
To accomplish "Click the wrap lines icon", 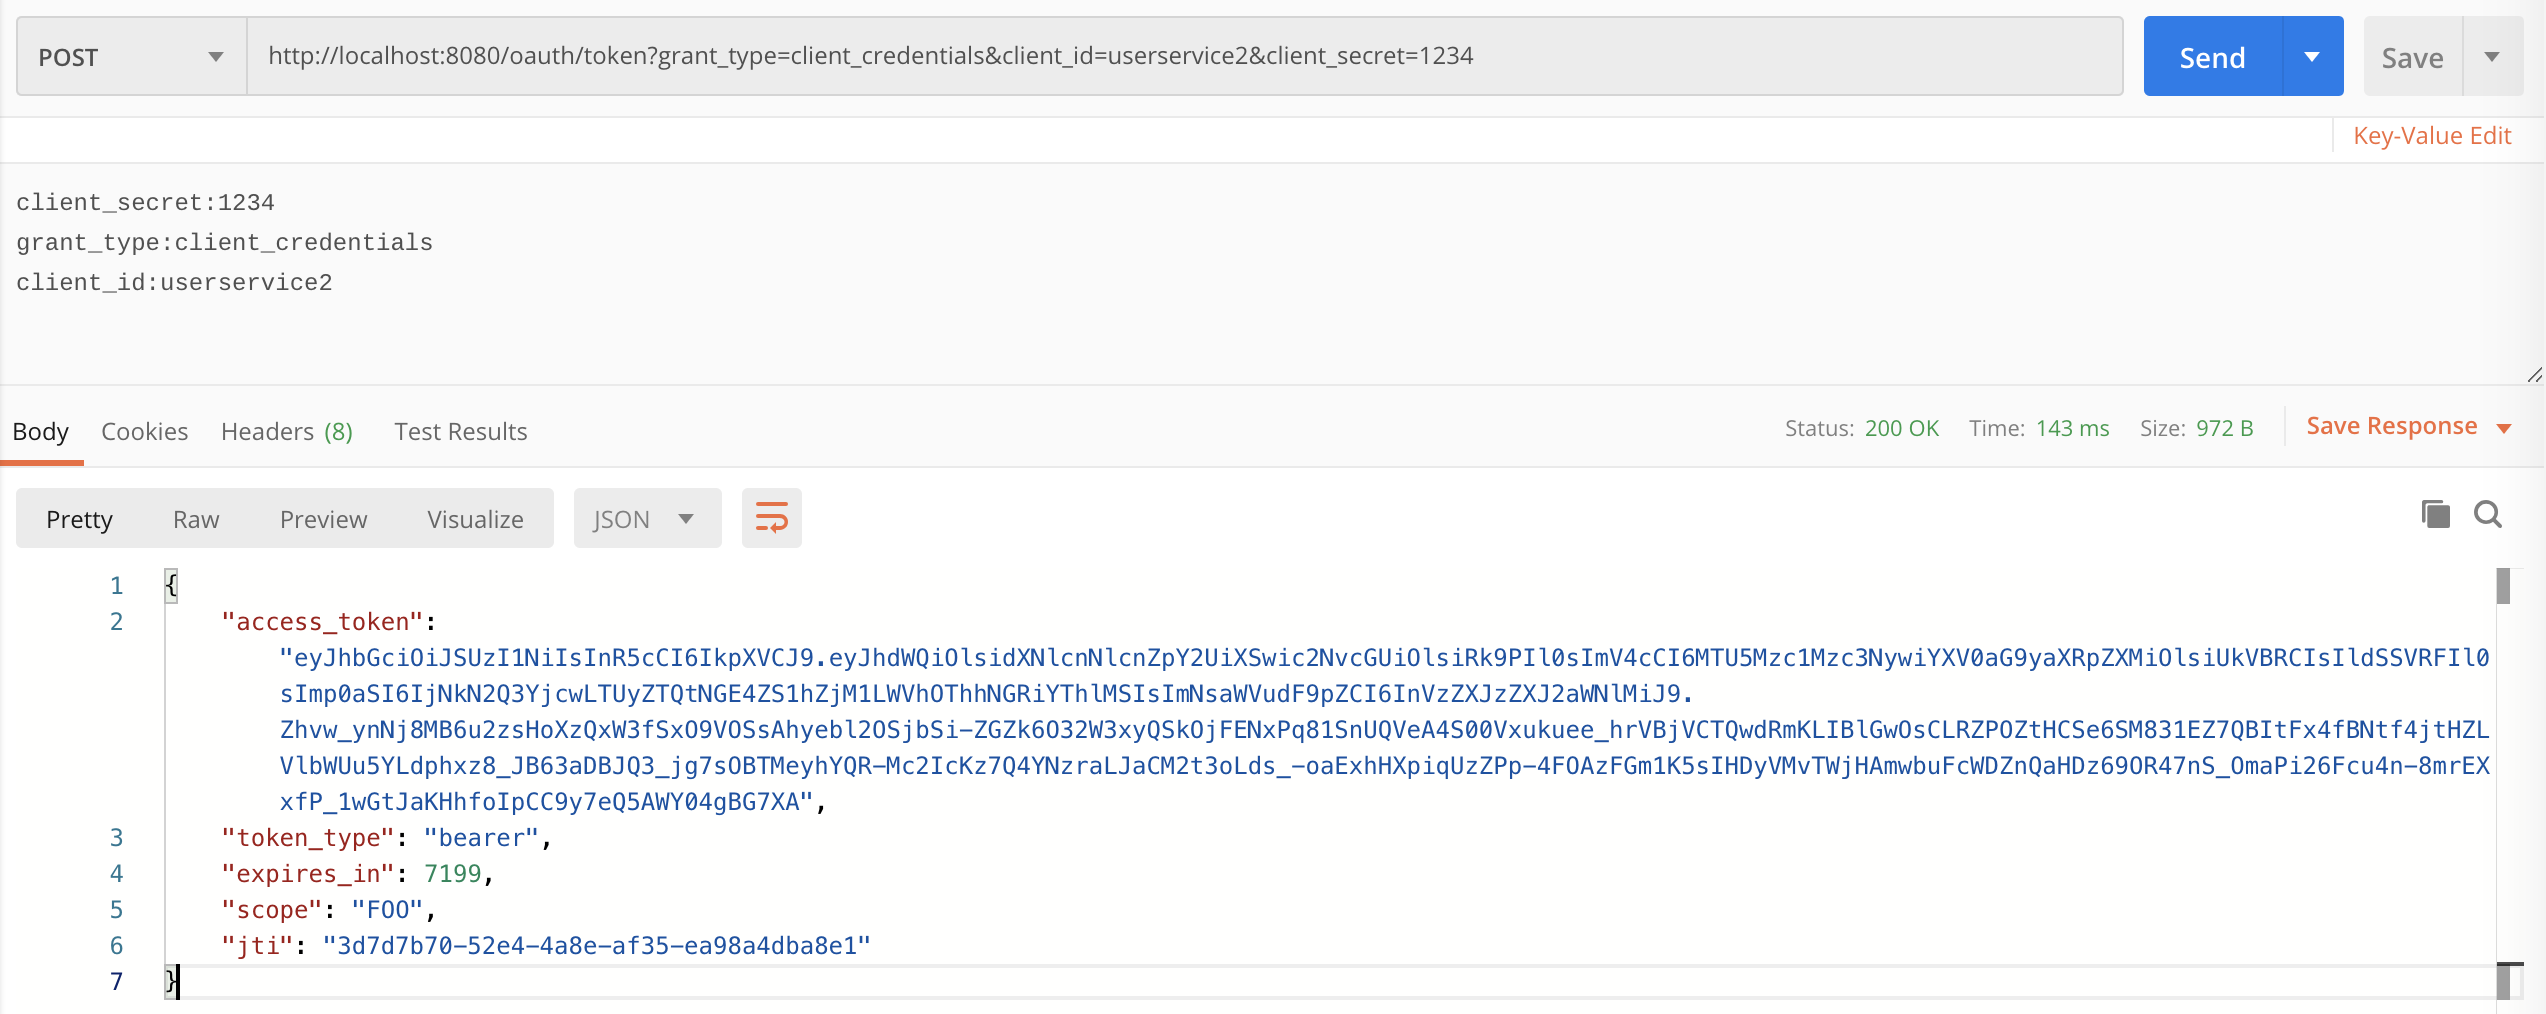I will coord(771,518).
